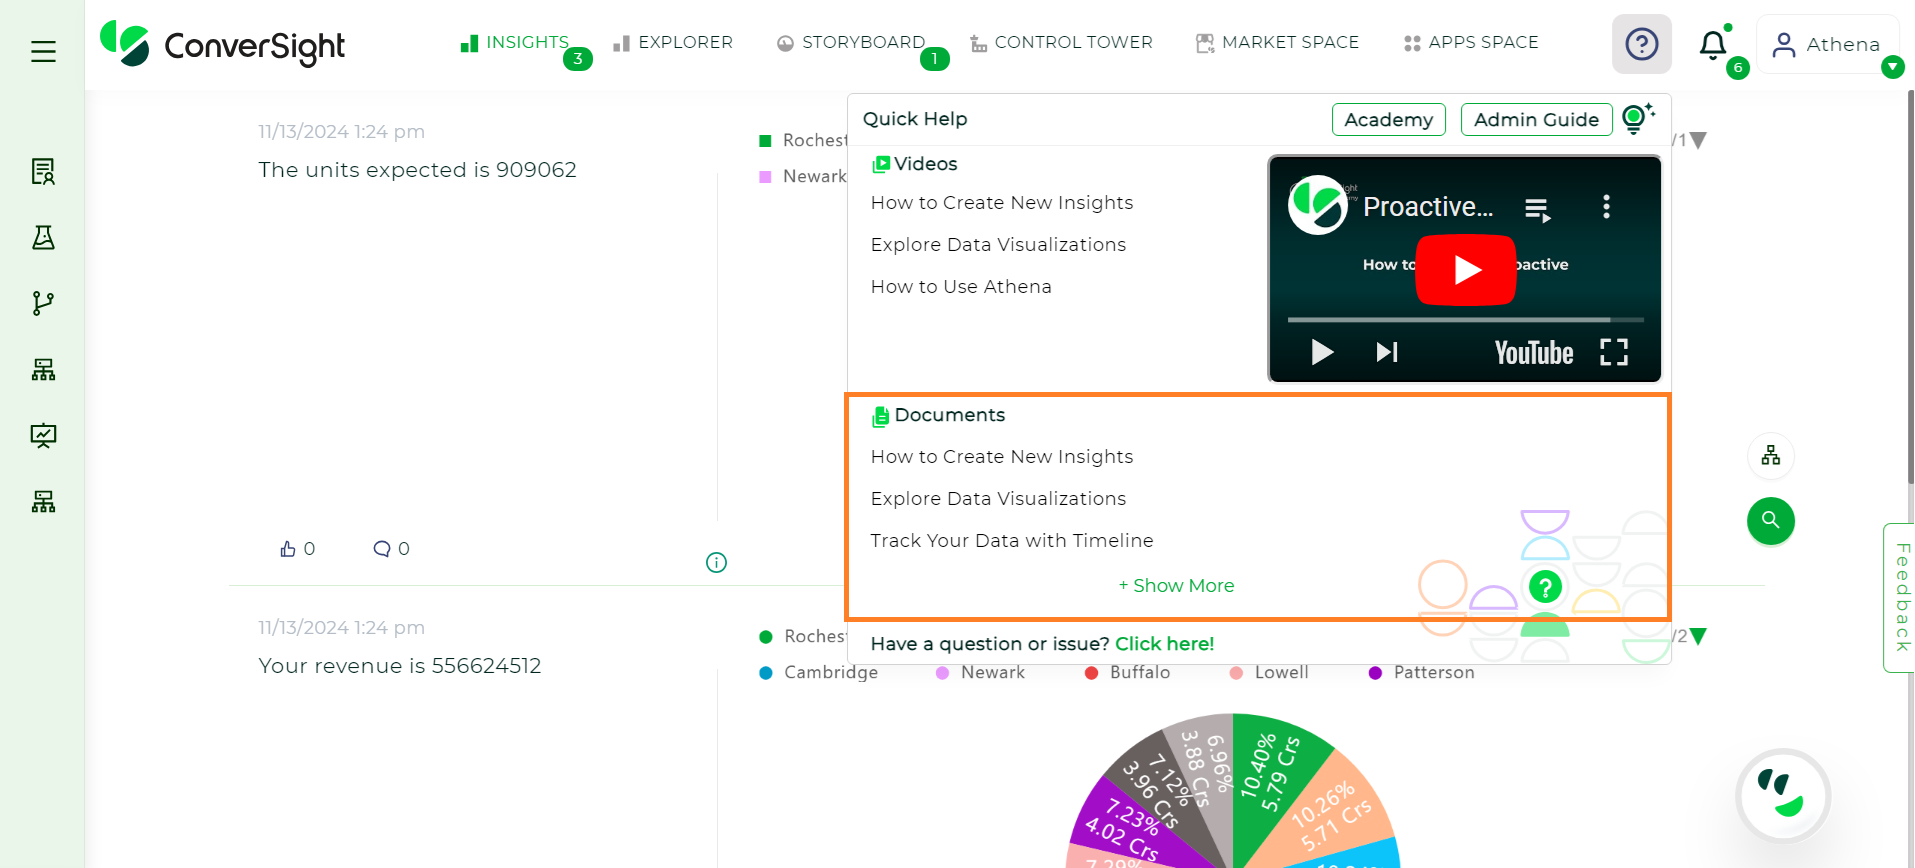Open the hamburger menu

coord(43,51)
